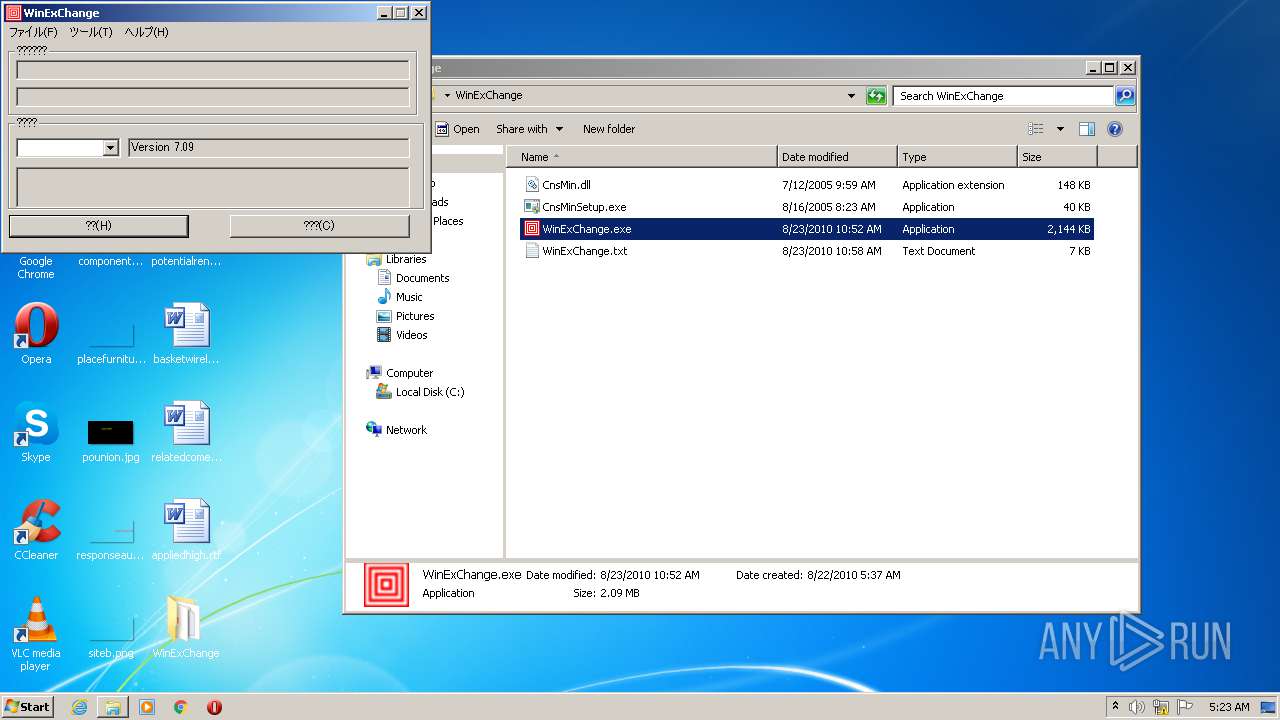1280x720 pixels.
Task: Select the pounion.jpg desktop file
Action: point(111,440)
